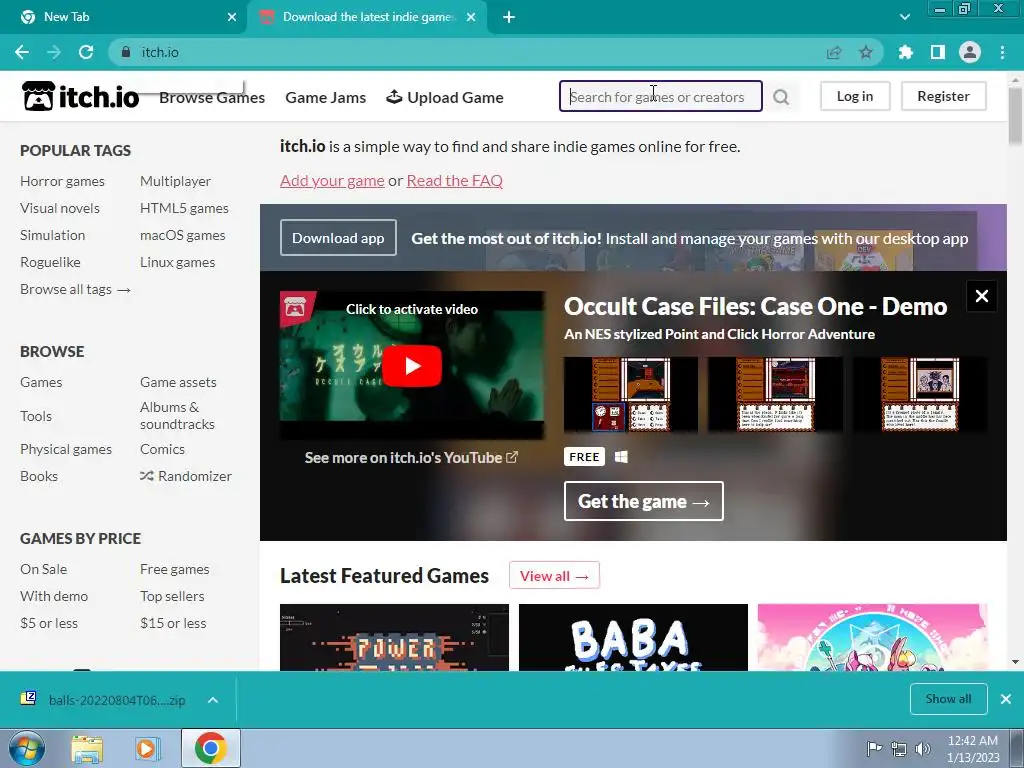Screen dimensions: 1024x768
Task: Click the address bar URL
Action: pyautogui.click(x=160, y=52)
